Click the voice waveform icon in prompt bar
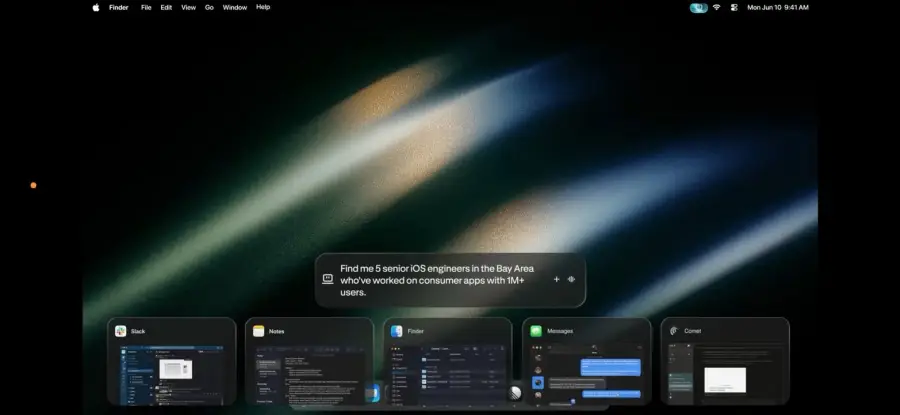 click(x=571, y=280)
